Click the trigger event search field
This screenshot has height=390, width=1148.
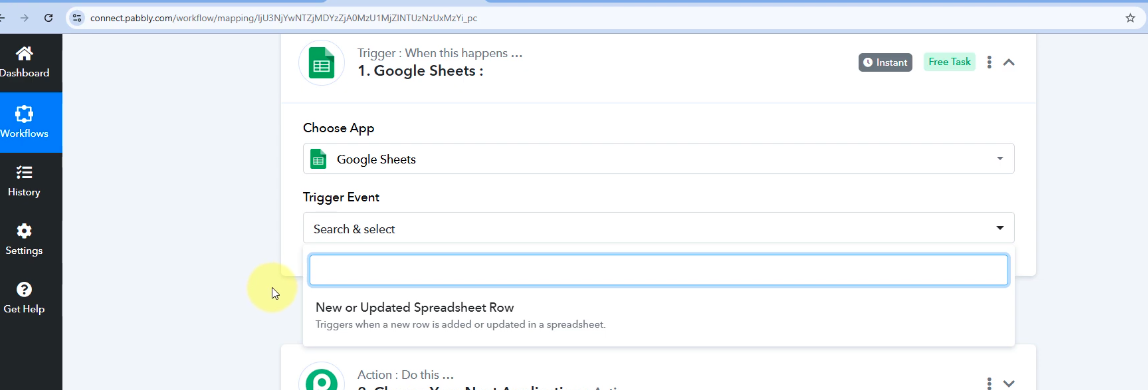[x=658, y=269]
